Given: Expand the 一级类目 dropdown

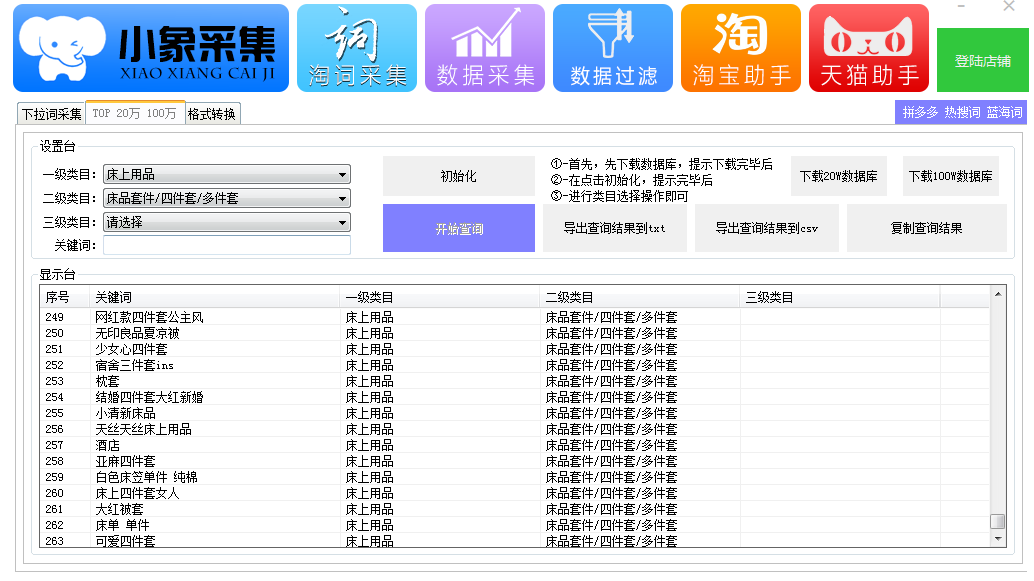Looking at the screenshot, I should 227,174.
